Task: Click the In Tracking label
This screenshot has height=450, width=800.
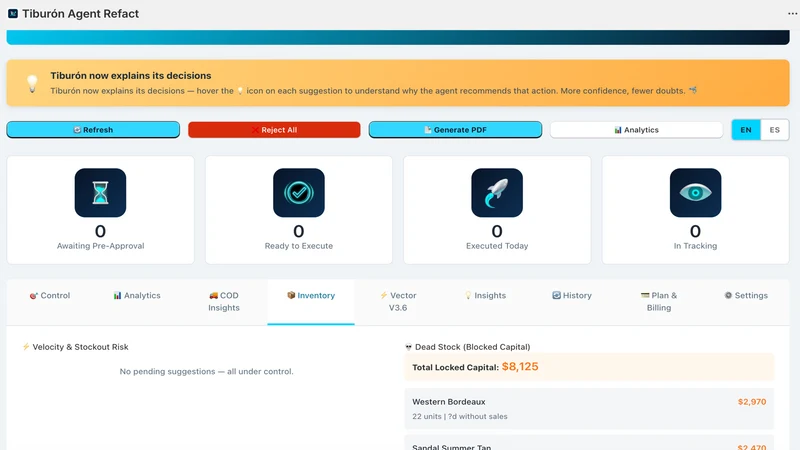Action: click(695, 246)
